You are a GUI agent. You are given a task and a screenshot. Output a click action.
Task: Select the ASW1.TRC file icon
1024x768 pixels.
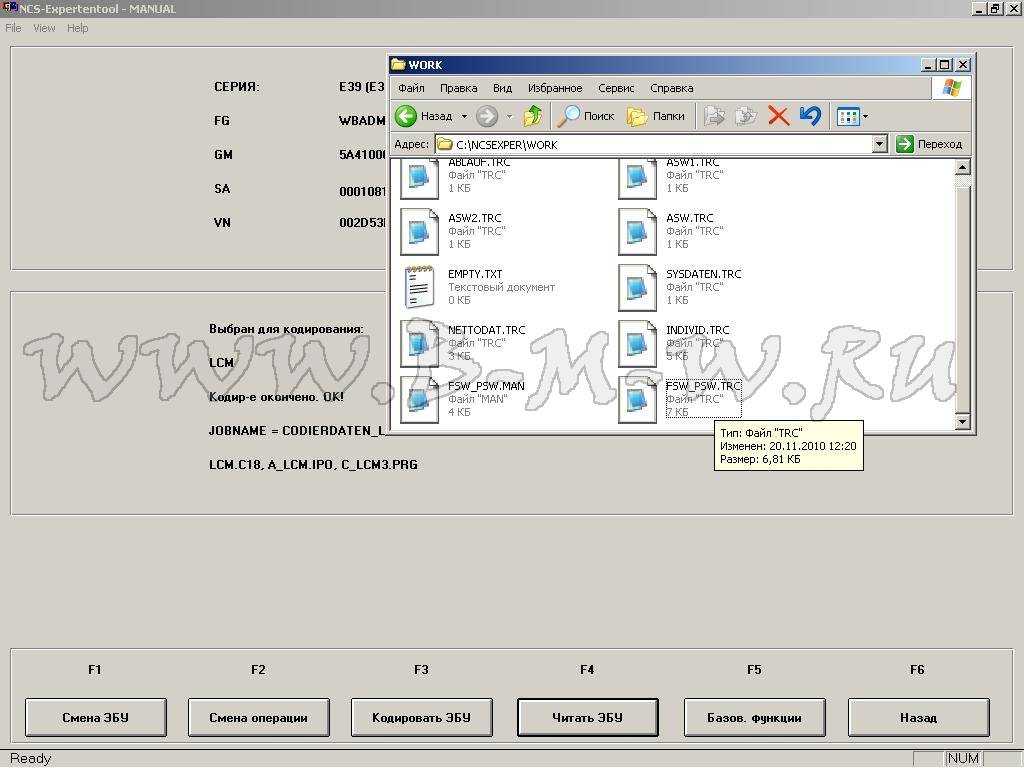click(637, 178)
